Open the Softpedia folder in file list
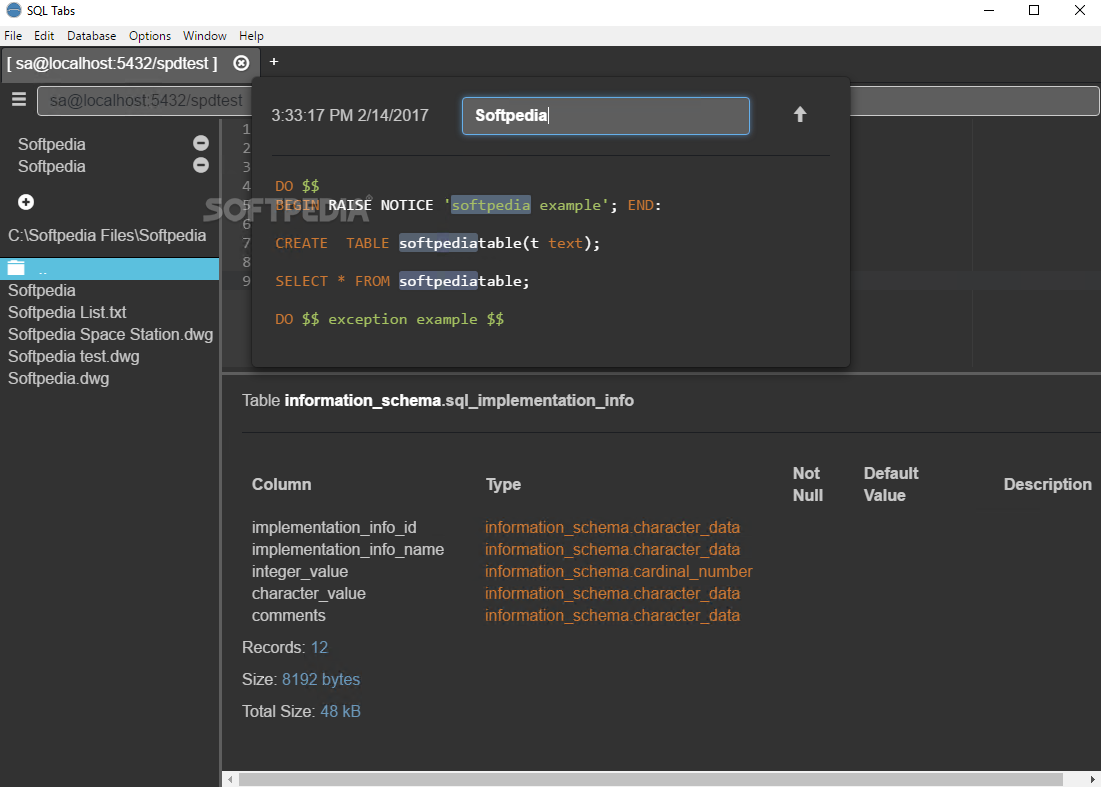The image size is (1101, 787). 41,290
